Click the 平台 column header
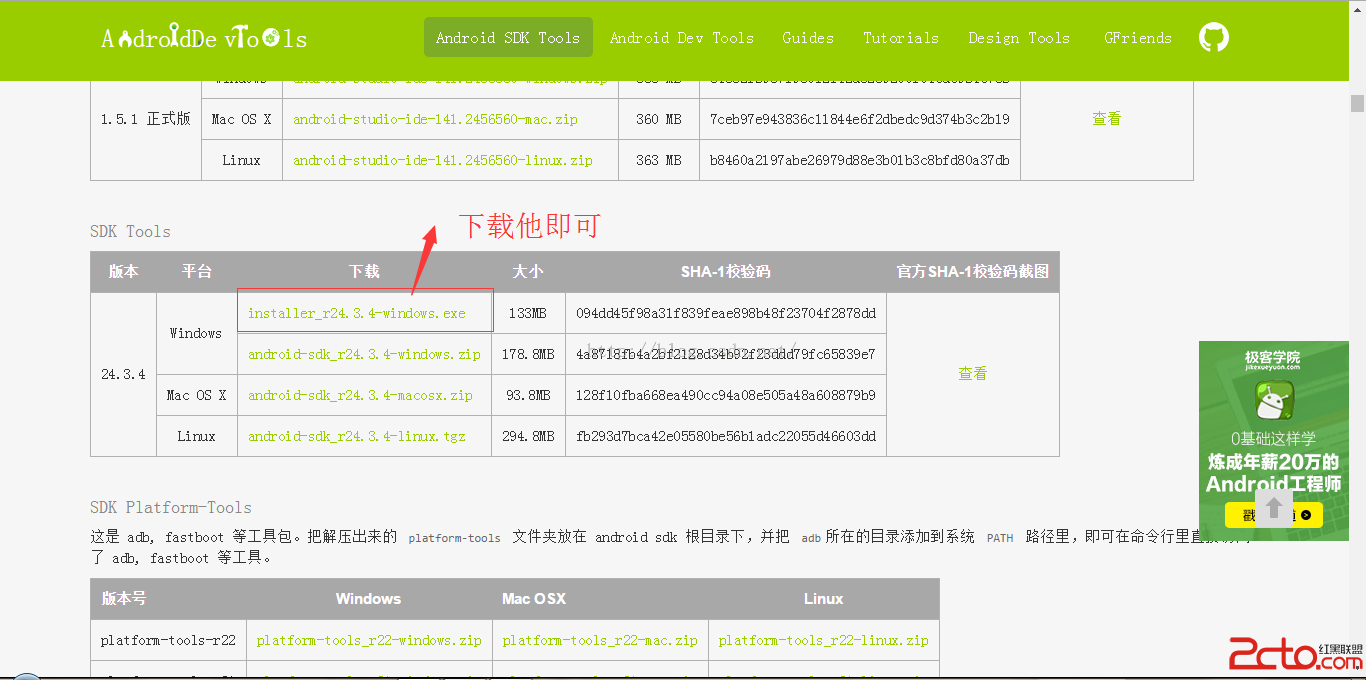This screenshot has height=680, width=1366. (x=197, y=272)
